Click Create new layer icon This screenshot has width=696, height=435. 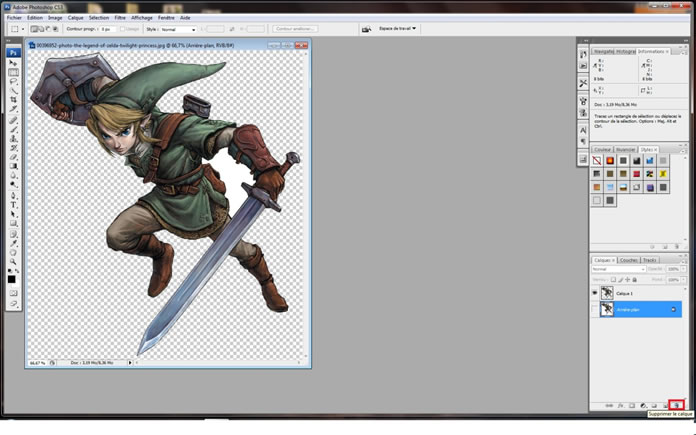coord(665,406)
